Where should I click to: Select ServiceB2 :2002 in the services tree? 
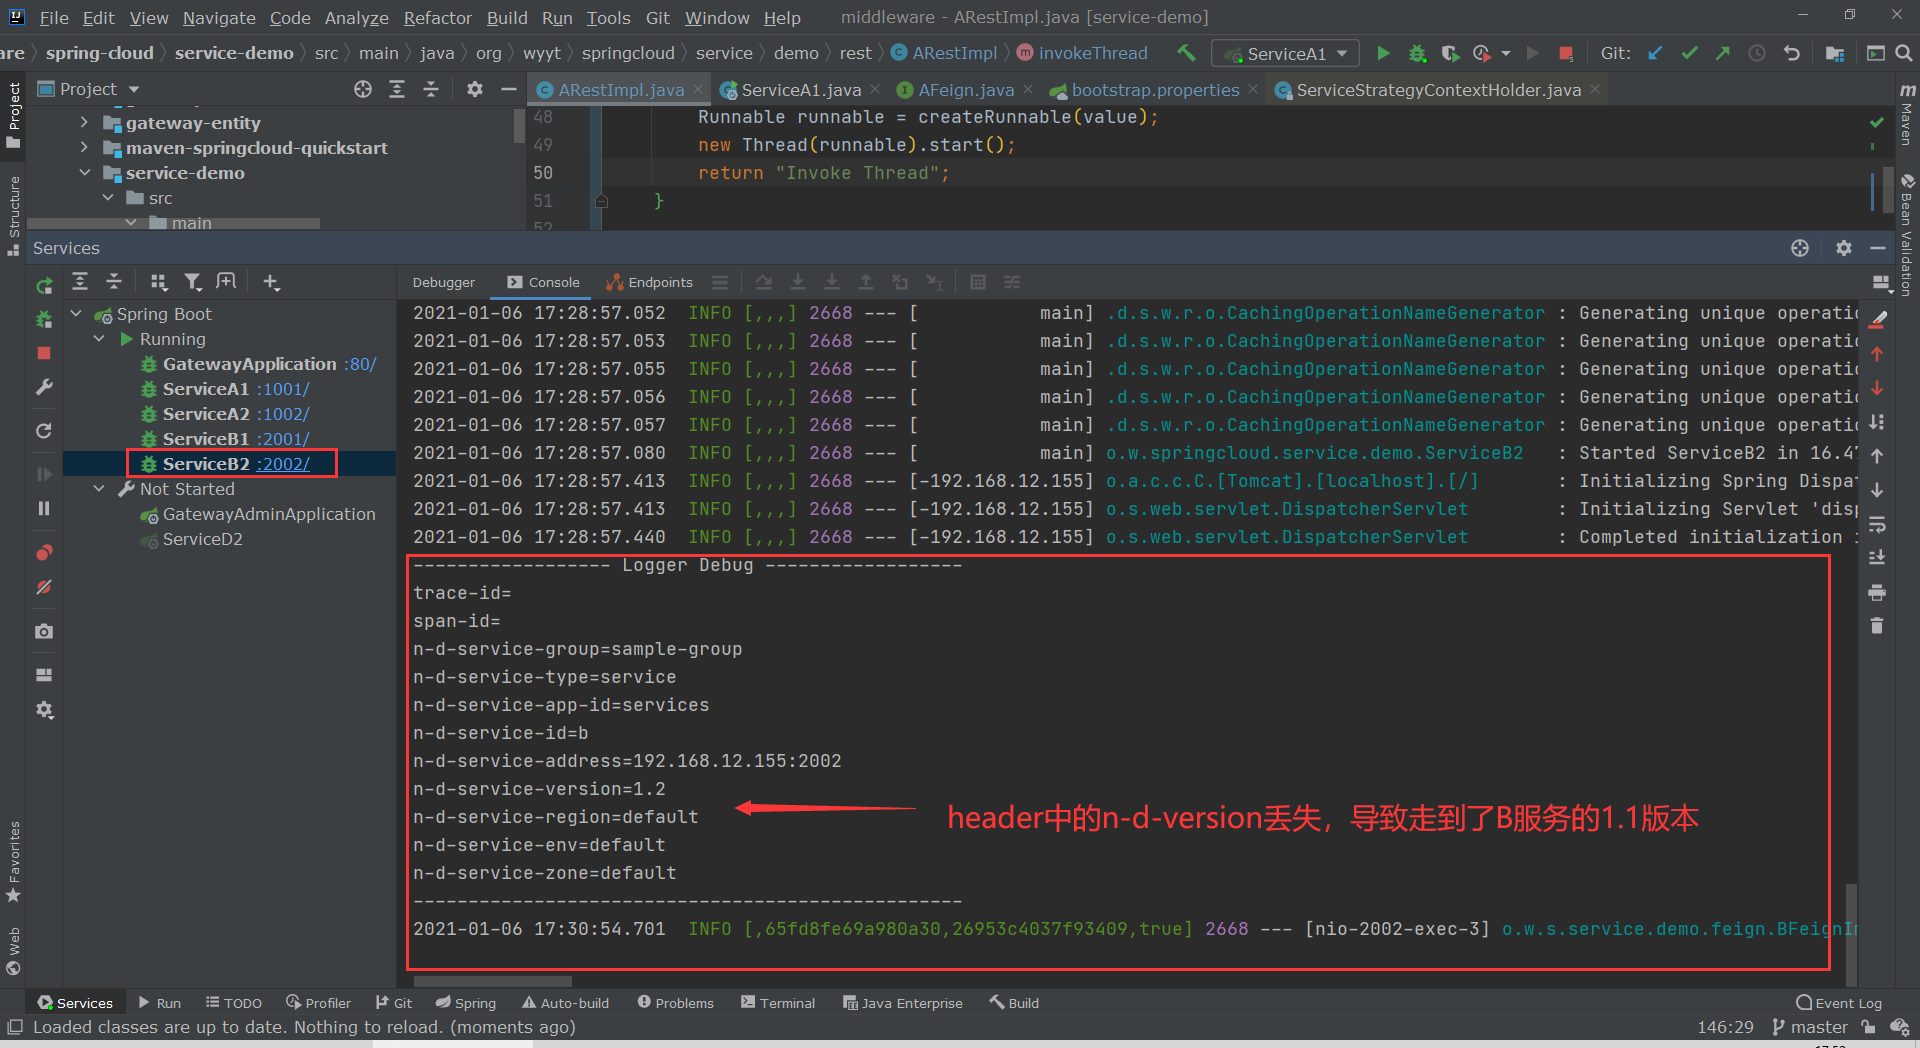pyautogui.click(x=230, y=463)
